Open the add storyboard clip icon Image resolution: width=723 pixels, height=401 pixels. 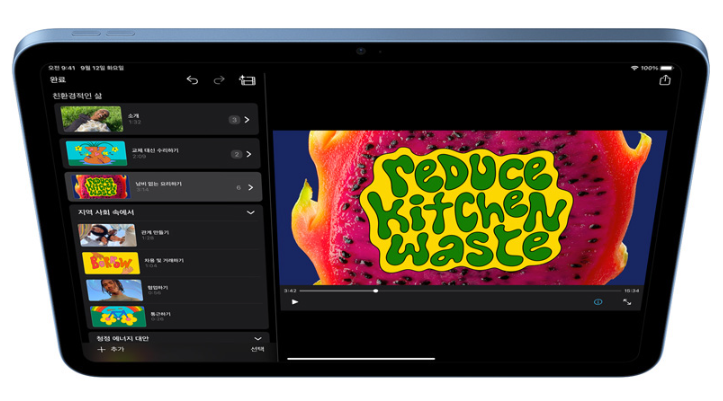[x=247, y=80]
